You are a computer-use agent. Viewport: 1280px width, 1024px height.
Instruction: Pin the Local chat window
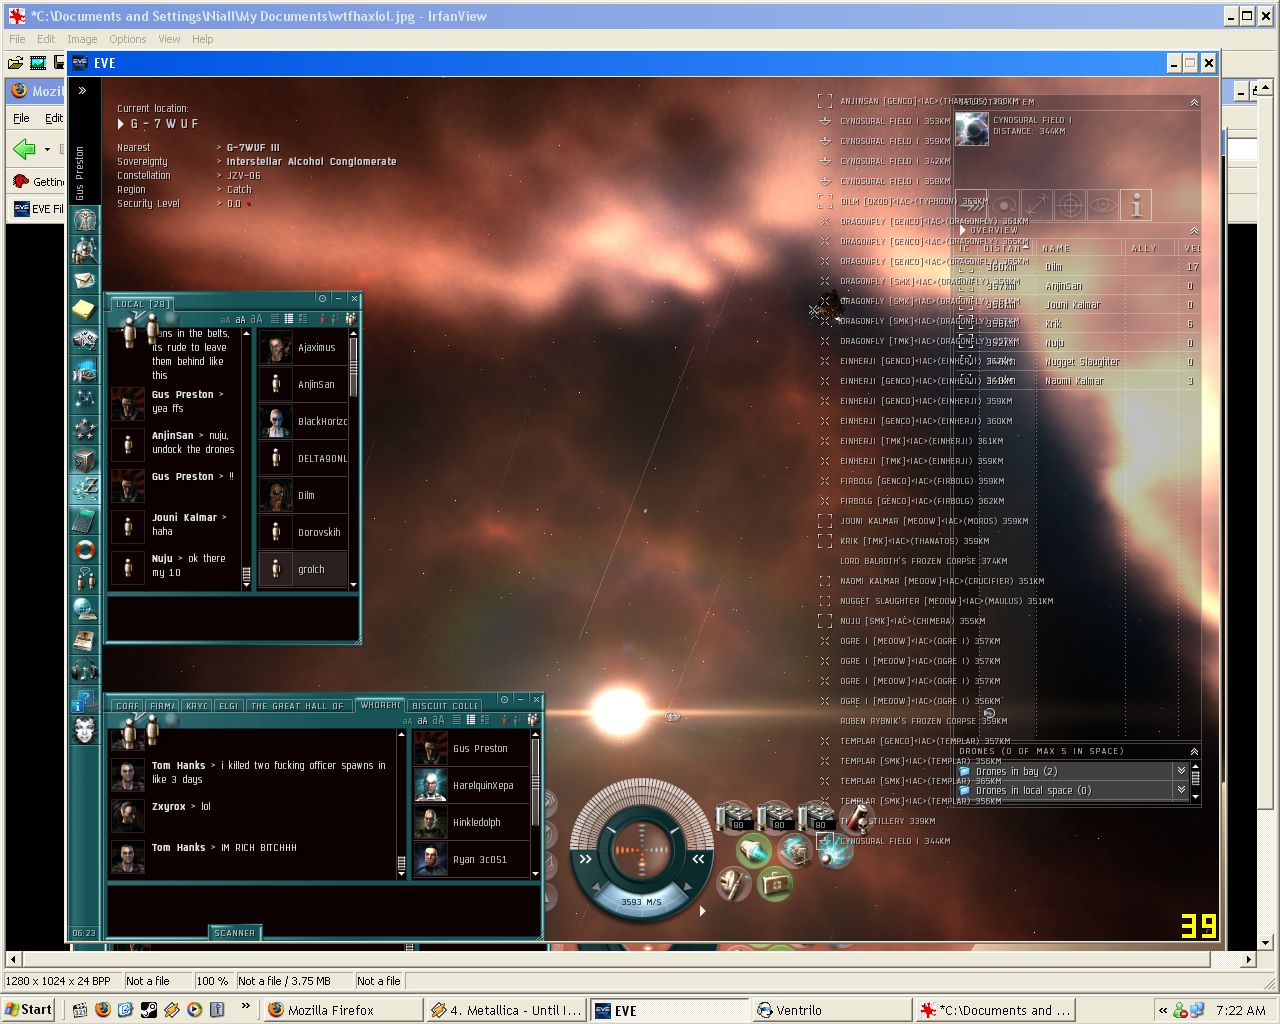(322, 298)
